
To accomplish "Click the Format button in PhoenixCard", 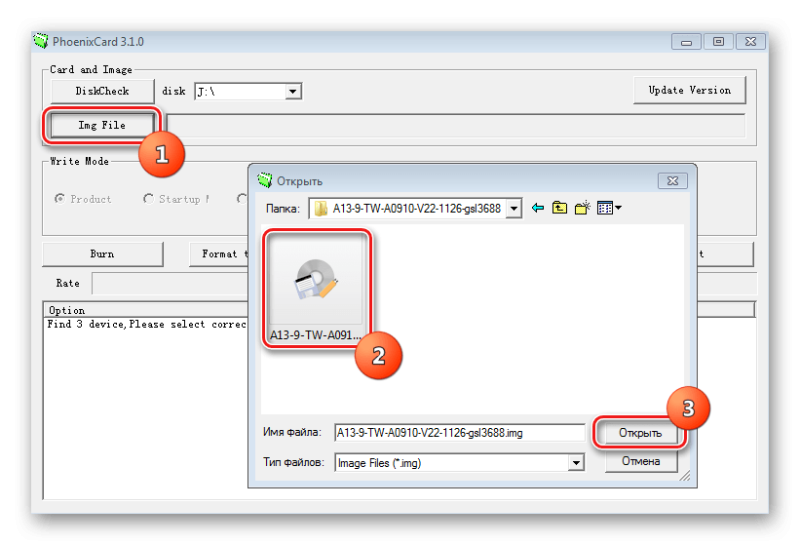I will click(219, 254).
